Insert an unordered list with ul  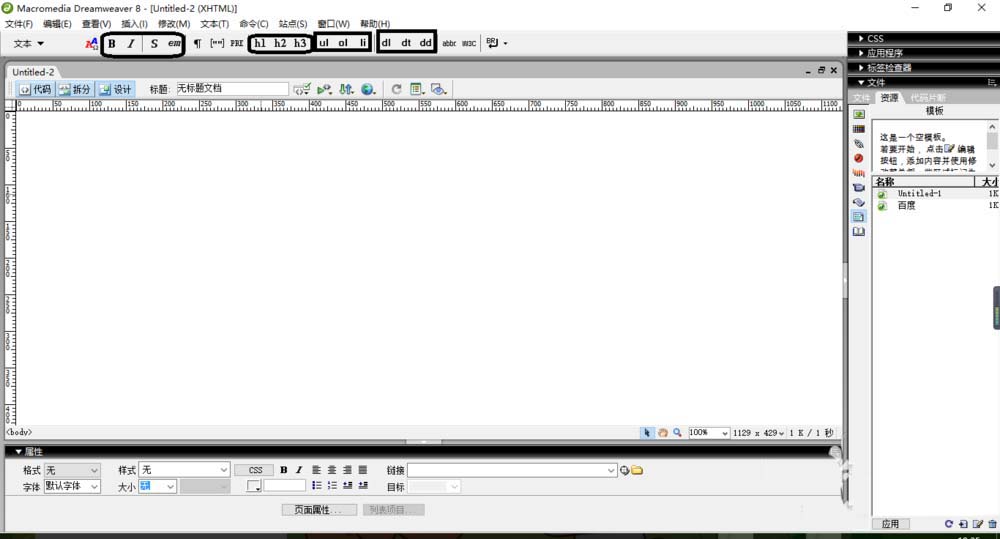tap(324, 43)
